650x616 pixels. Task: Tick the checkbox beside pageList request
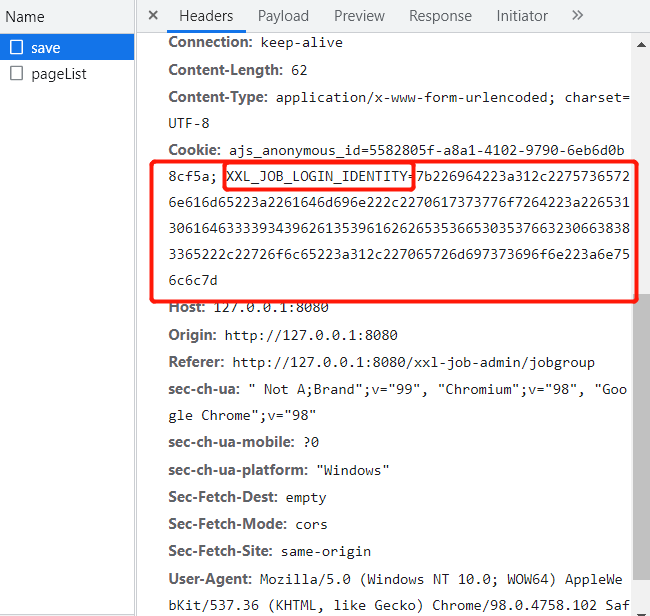[x=17, y=73]
